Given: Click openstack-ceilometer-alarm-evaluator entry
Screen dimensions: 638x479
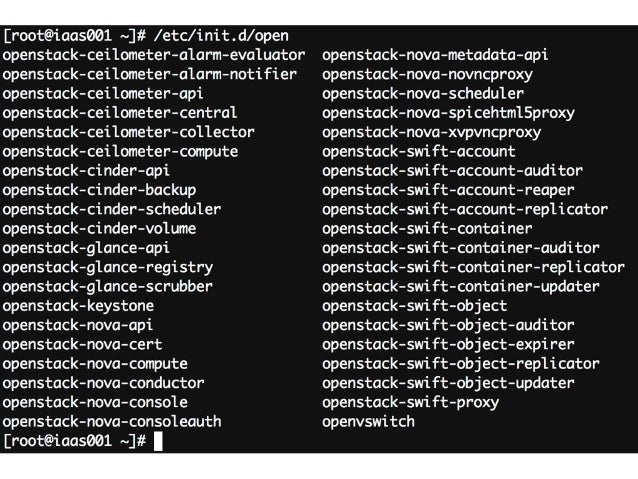Looking at the screenshot, I should click(154, 55).
